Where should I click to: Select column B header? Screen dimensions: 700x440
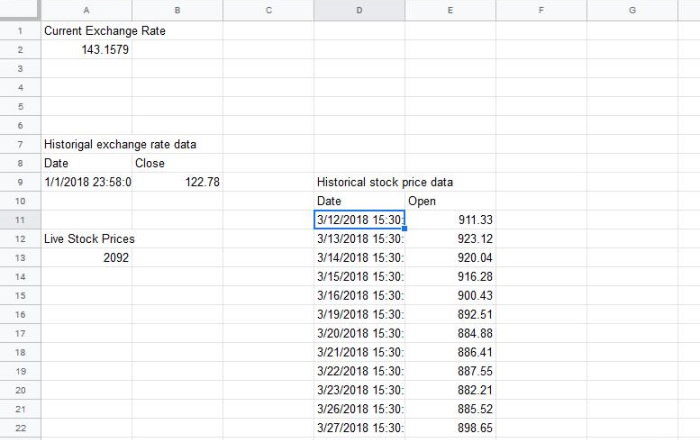click(177, 10)
